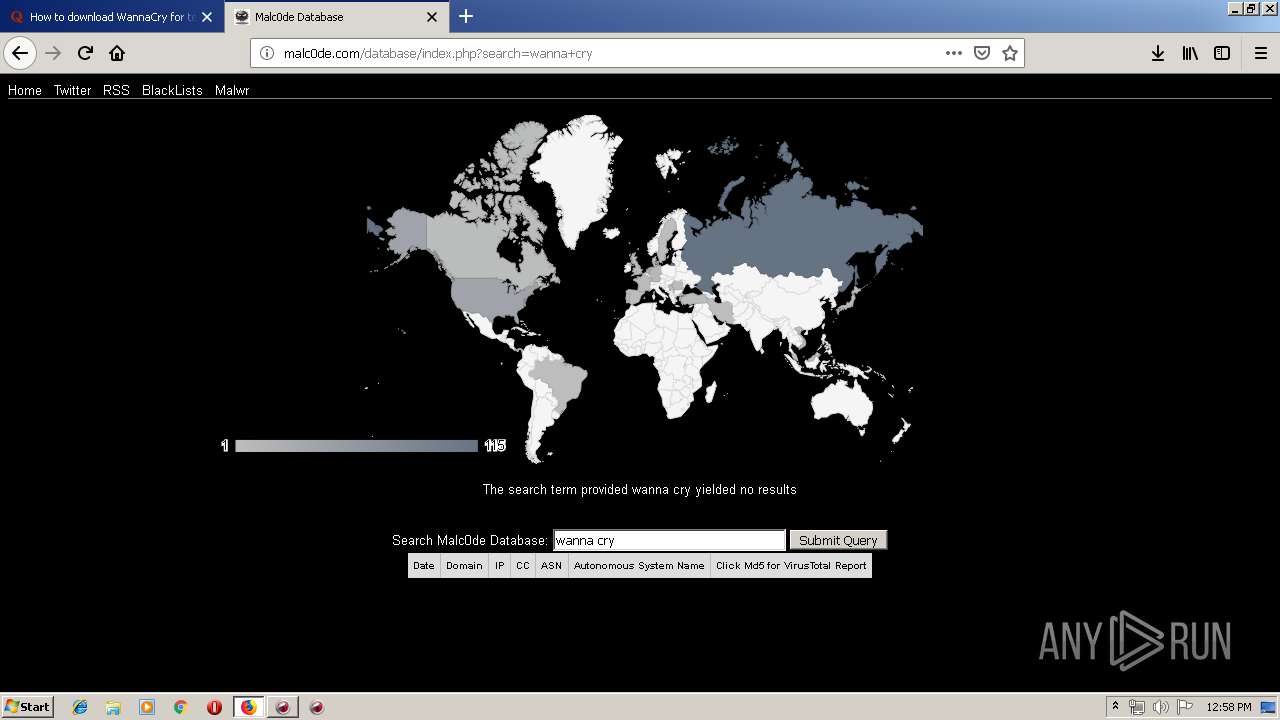Image resolution: width=1280 pixels, height=720 pixels.
Task: Close the WannaCry download tab
Action: (x=207, y=17)
